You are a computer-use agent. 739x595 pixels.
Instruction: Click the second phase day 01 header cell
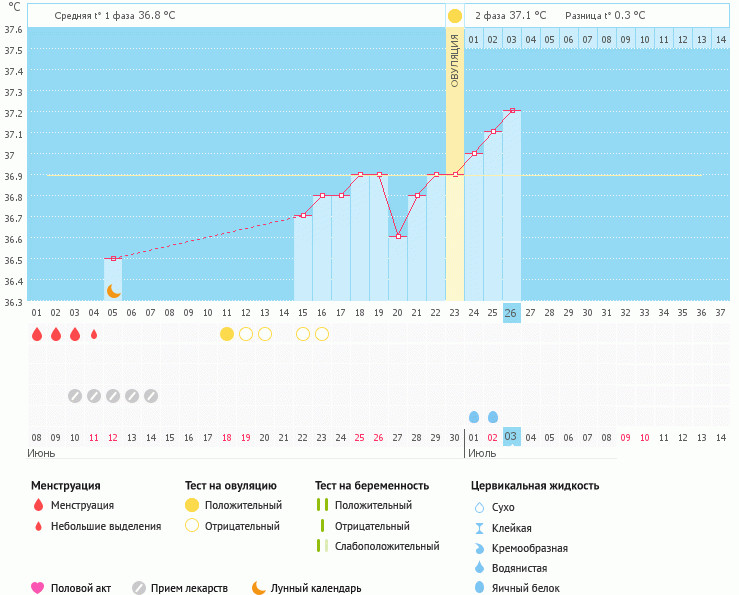coord(474,39)
